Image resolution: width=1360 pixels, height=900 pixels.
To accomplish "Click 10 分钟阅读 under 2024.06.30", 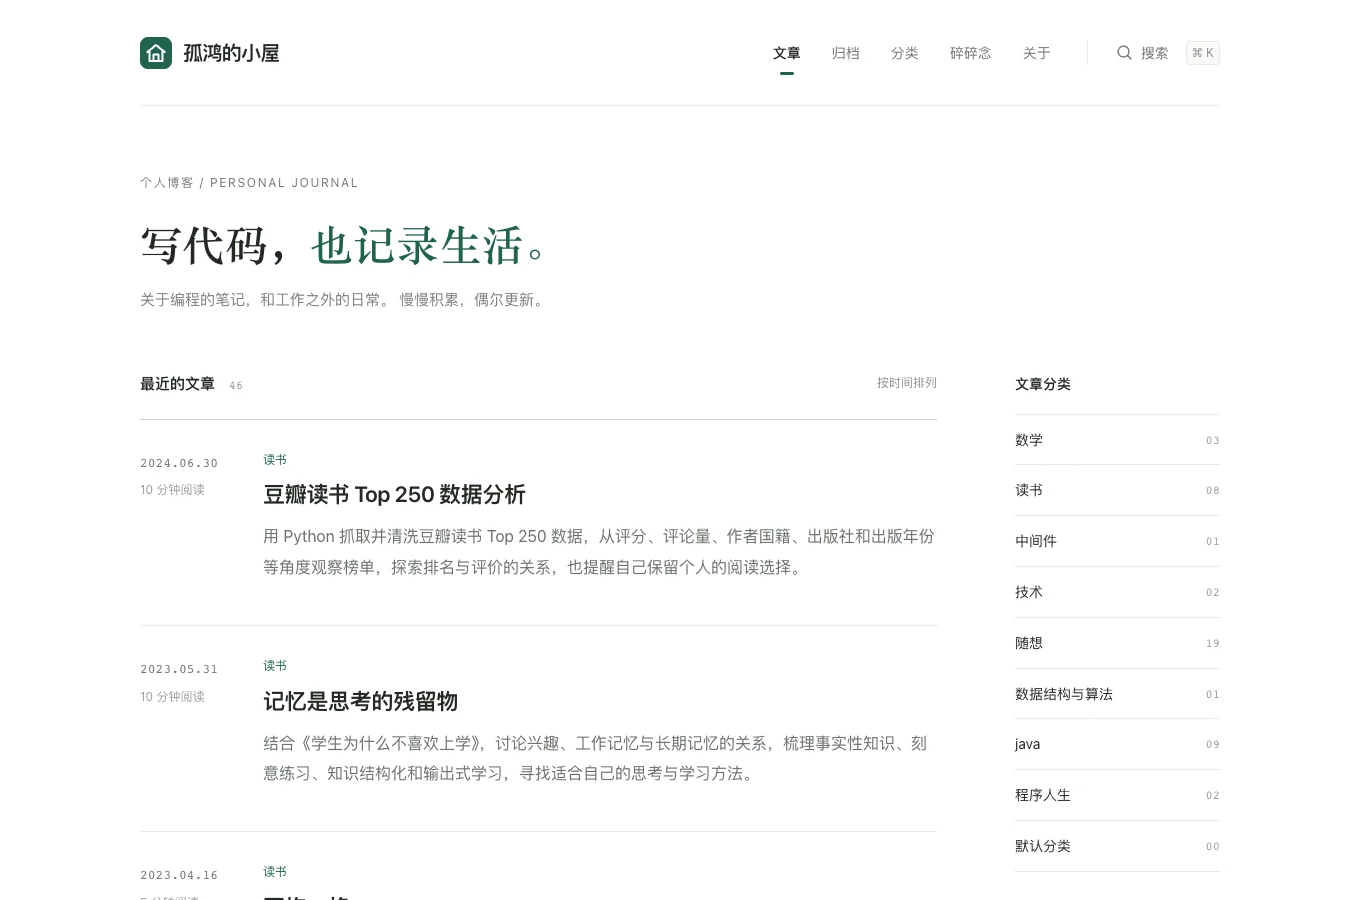I will pyautogui.click(x=172, y=490).
